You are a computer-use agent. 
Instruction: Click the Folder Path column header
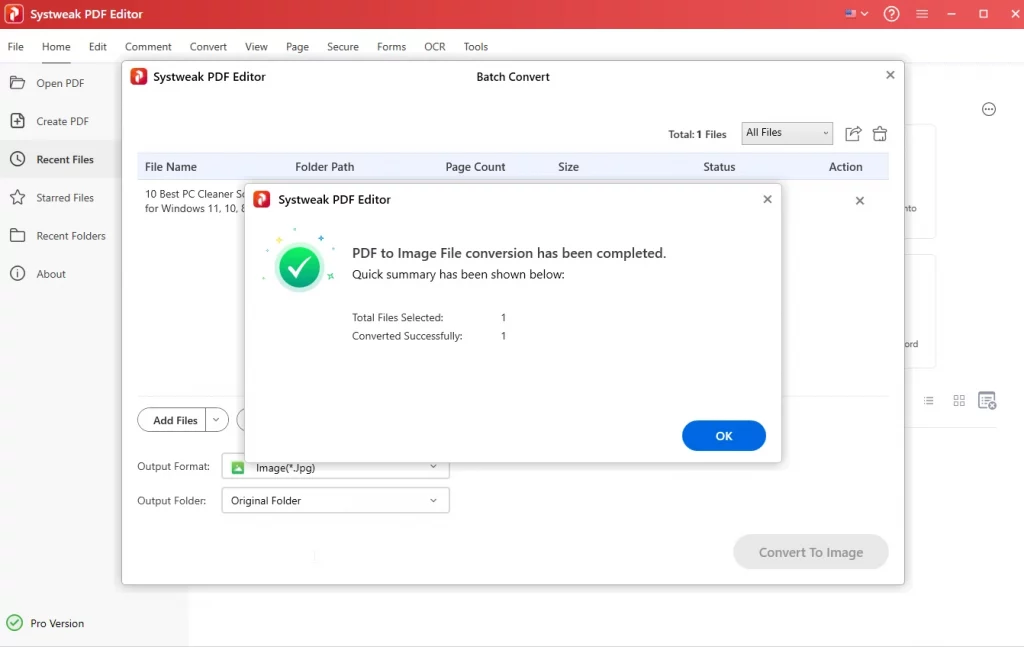coord(325,166)
